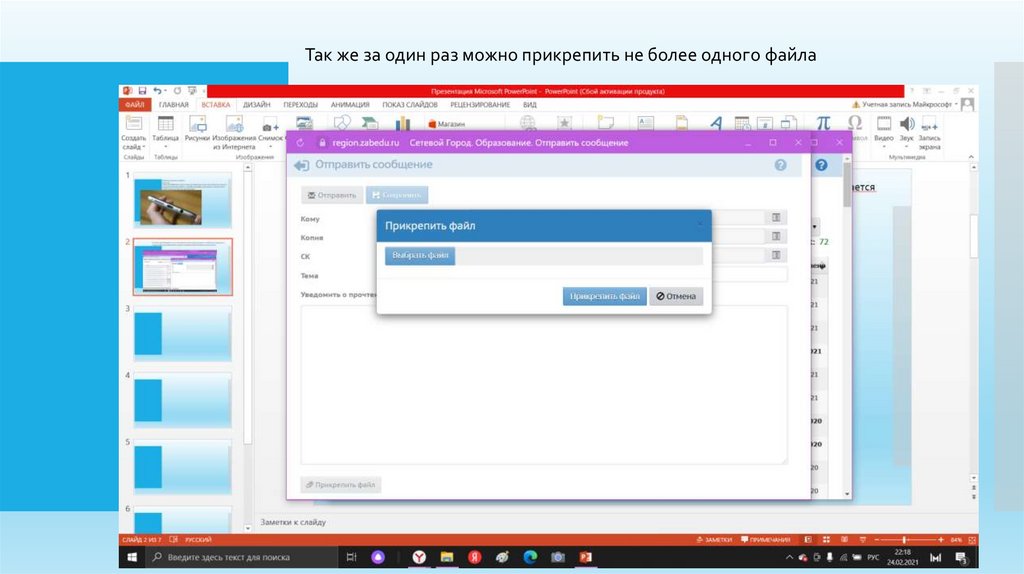The width and height of the screenshot is (1024, 574).
Task: Open File Explorer from the taskbar
Action: [447, 557]
